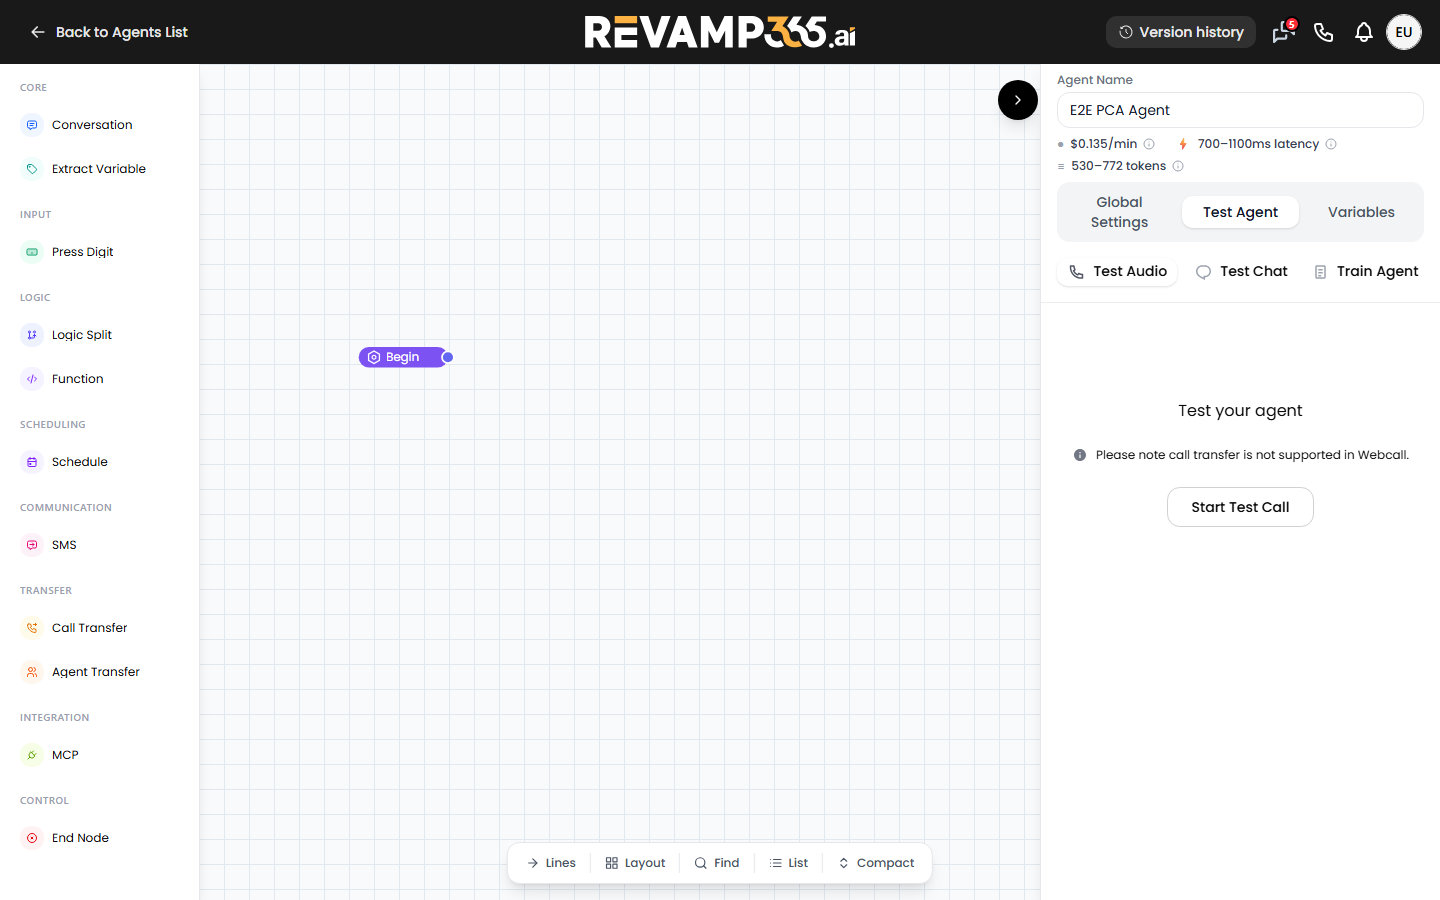Click the tokens info icon

[x=1178, y=166]
